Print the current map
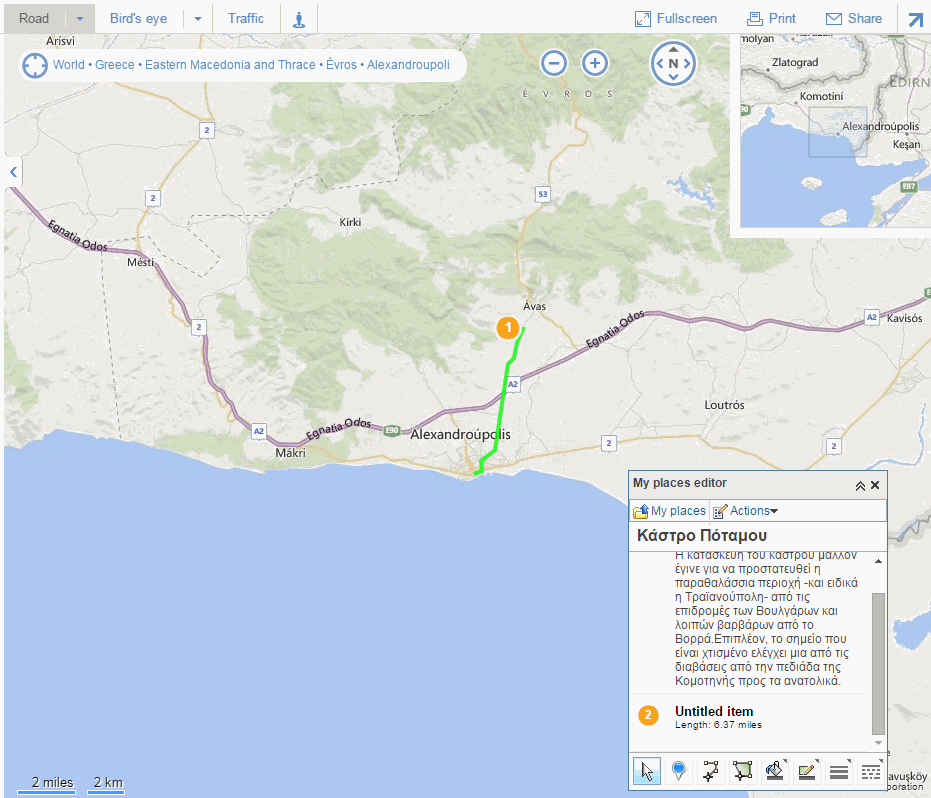 (771, 18)
